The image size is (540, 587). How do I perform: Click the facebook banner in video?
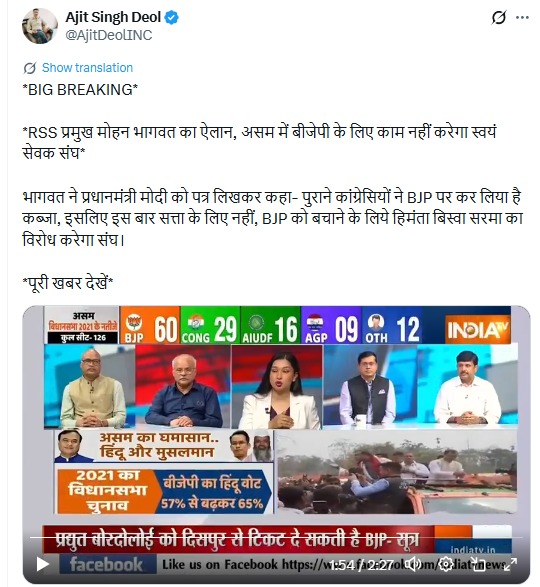[x=107, y=564]
